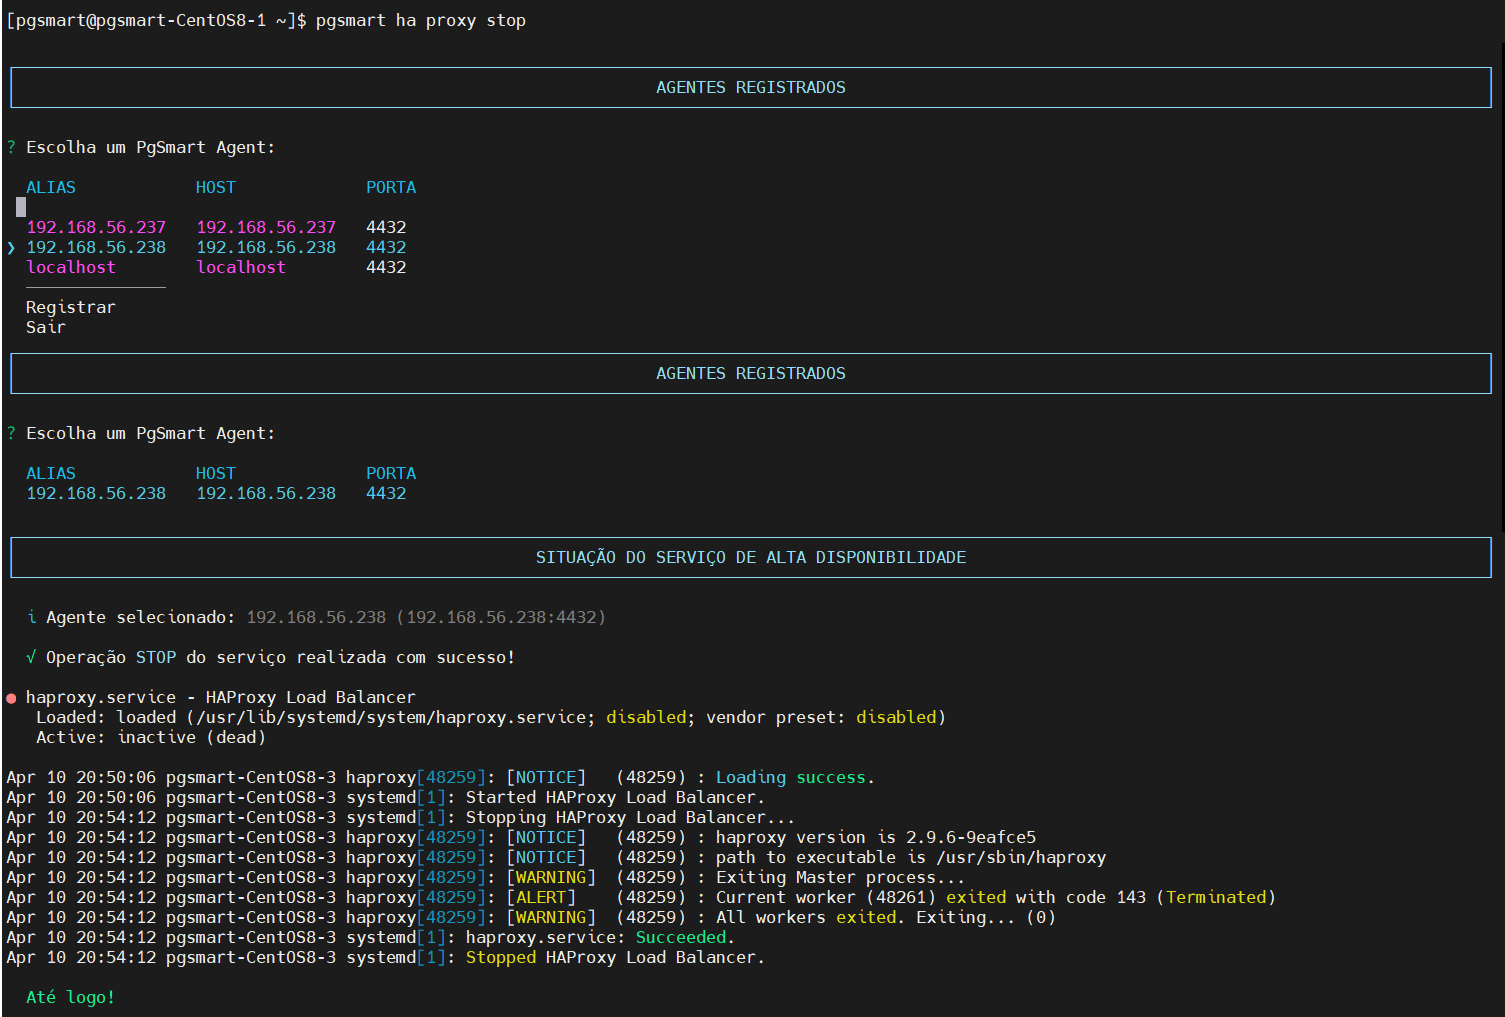Click the first HOST column header
This screenshot has width=1505, height=1017.
[x=216, y=187]
